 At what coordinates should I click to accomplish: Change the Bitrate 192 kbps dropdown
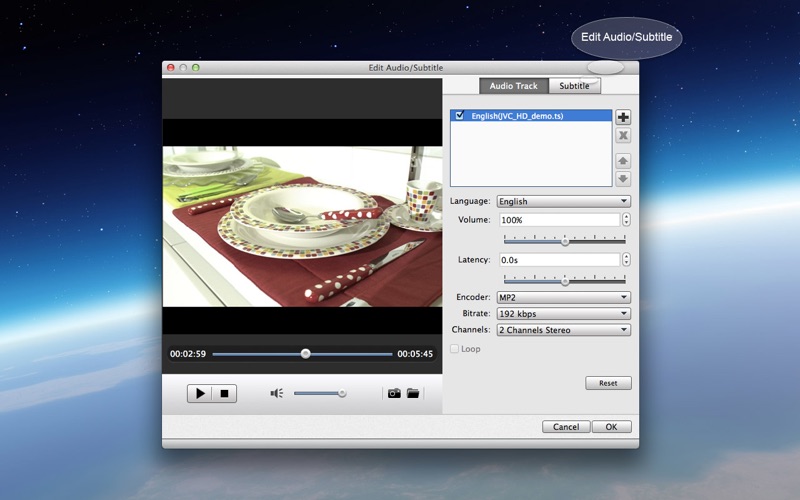563,314
